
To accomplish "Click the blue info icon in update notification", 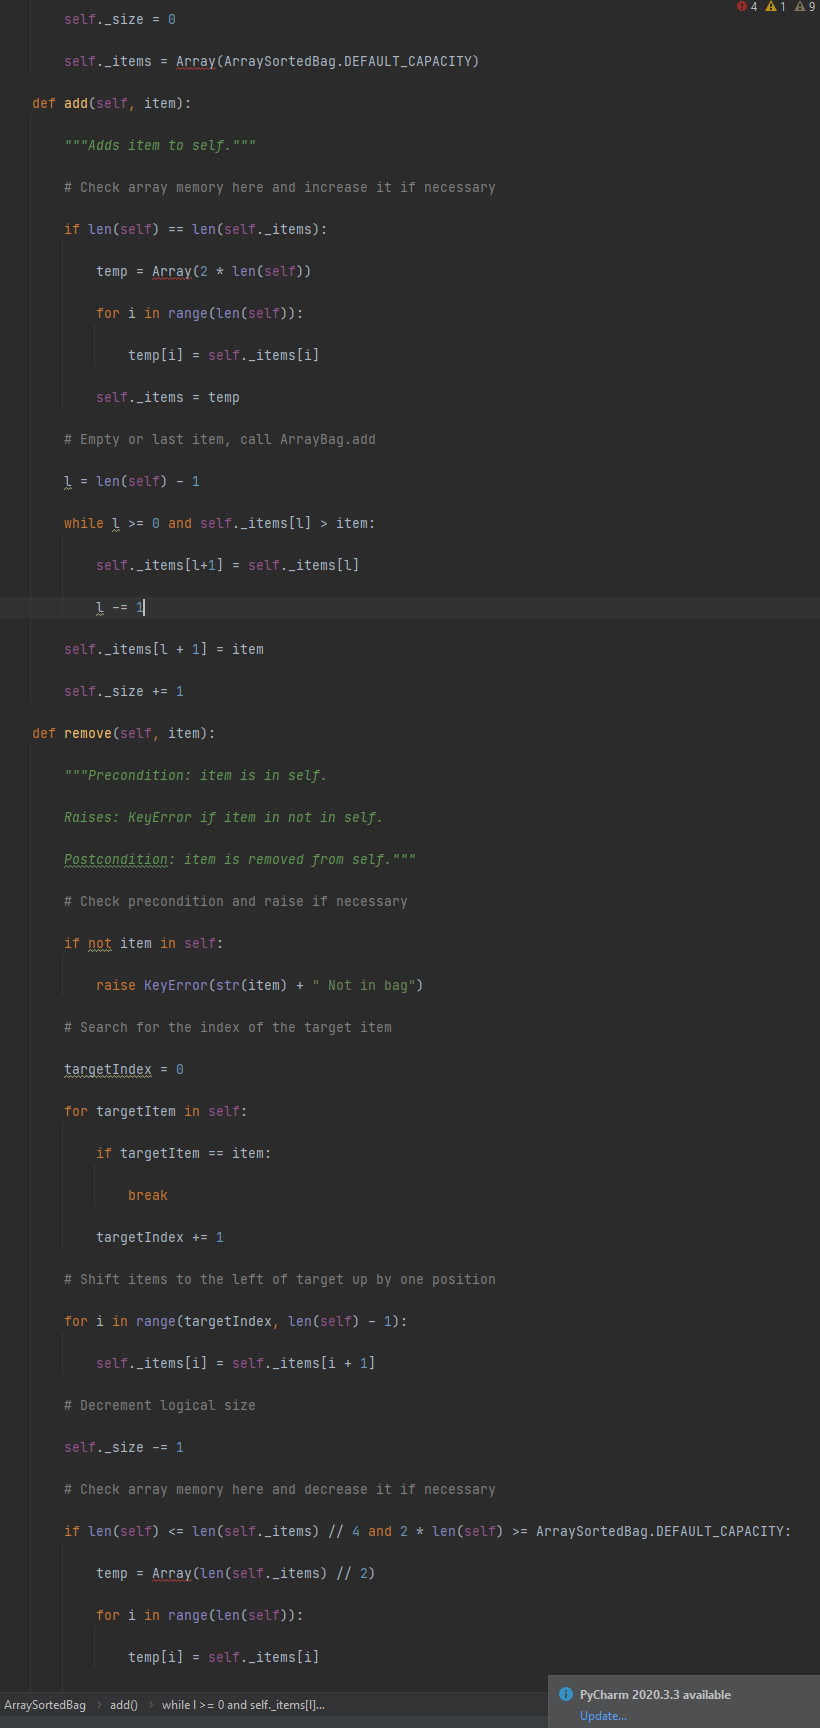I will pos(566,1694).
